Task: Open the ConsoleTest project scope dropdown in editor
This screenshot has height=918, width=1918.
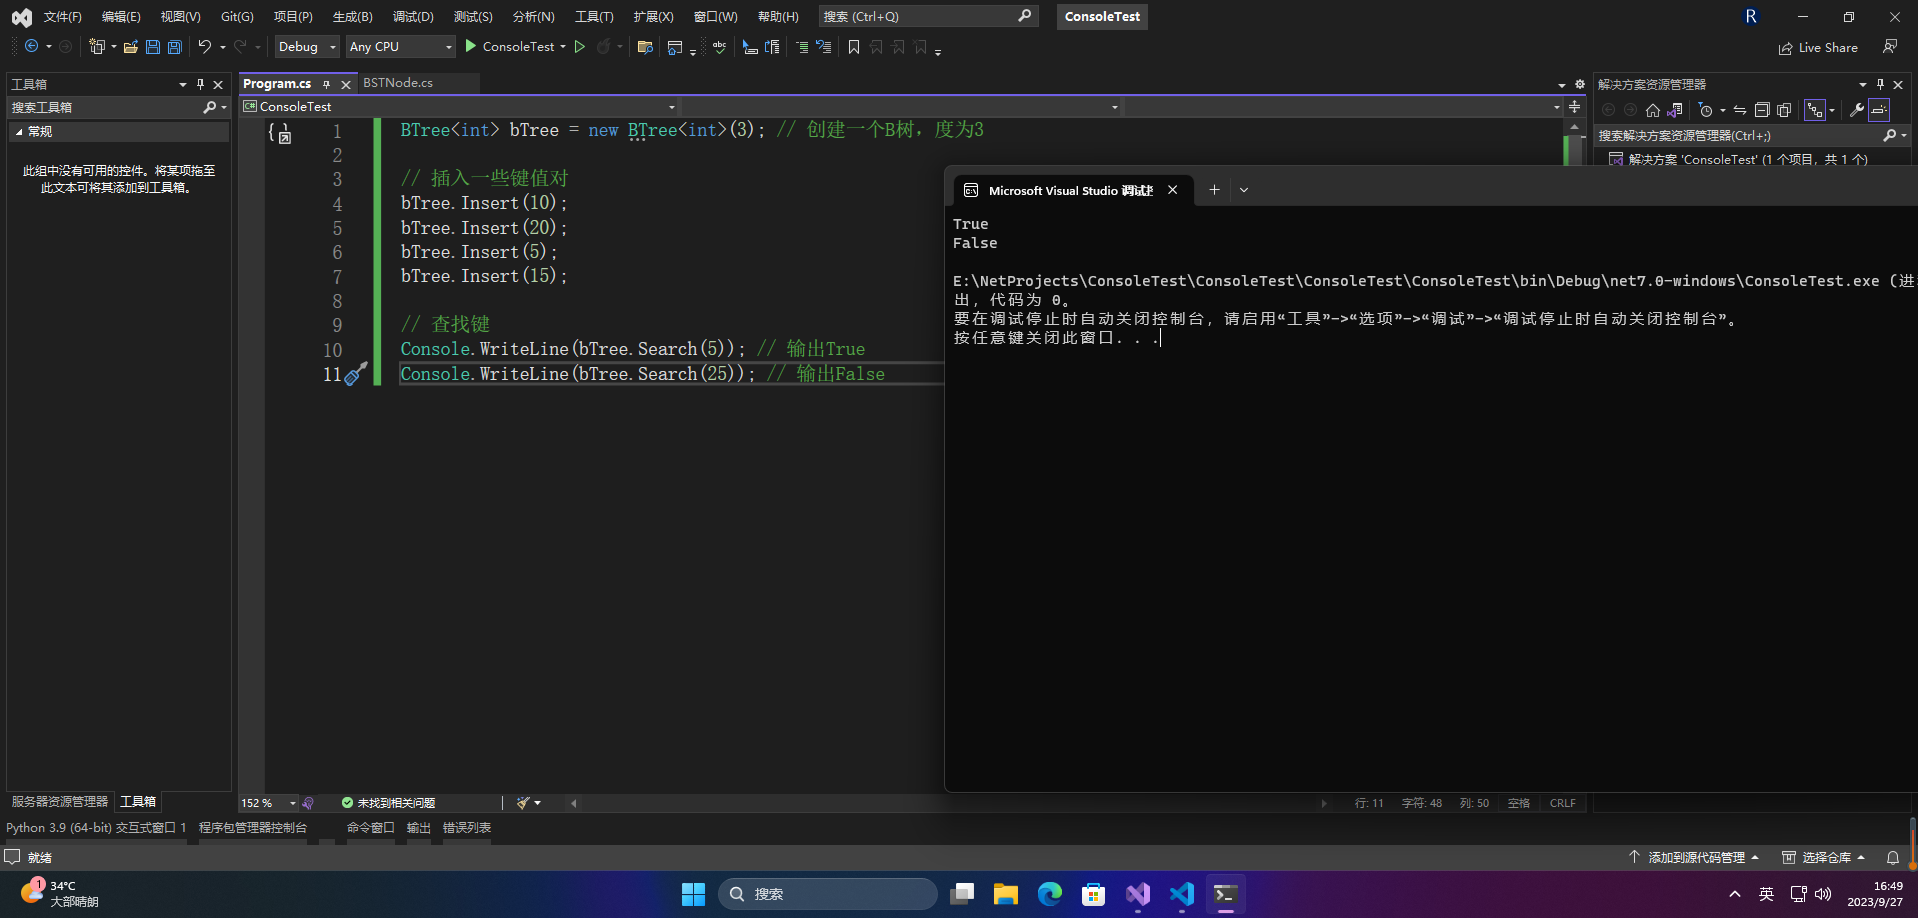Action: 459,107
